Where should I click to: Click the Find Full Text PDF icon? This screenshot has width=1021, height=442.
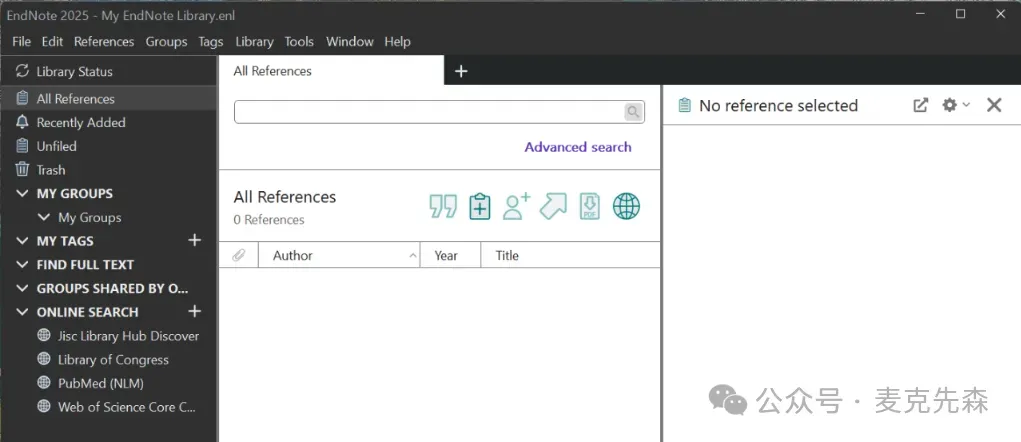click(x=590, y=206)
